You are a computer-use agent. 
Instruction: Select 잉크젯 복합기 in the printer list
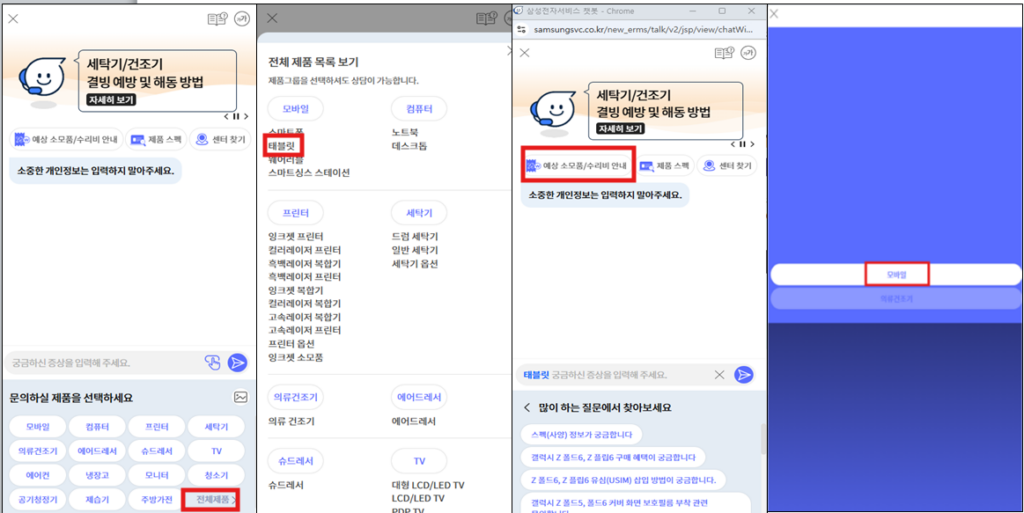point(295,290)
